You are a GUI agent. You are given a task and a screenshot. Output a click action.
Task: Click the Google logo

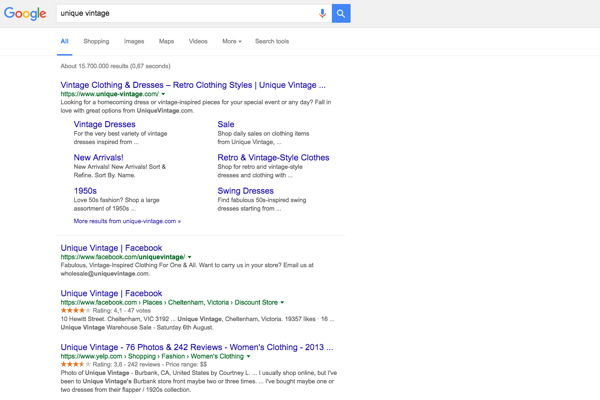pyautogui.click(x=25, y=13)
